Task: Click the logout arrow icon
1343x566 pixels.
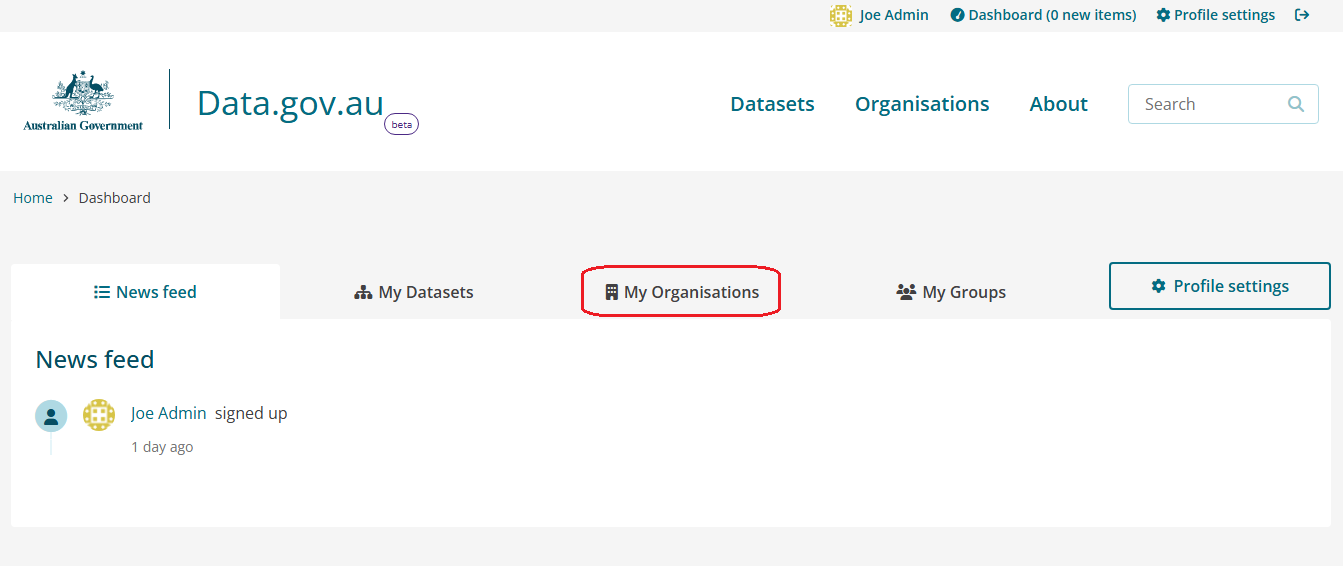Action: coord(1302,15)
